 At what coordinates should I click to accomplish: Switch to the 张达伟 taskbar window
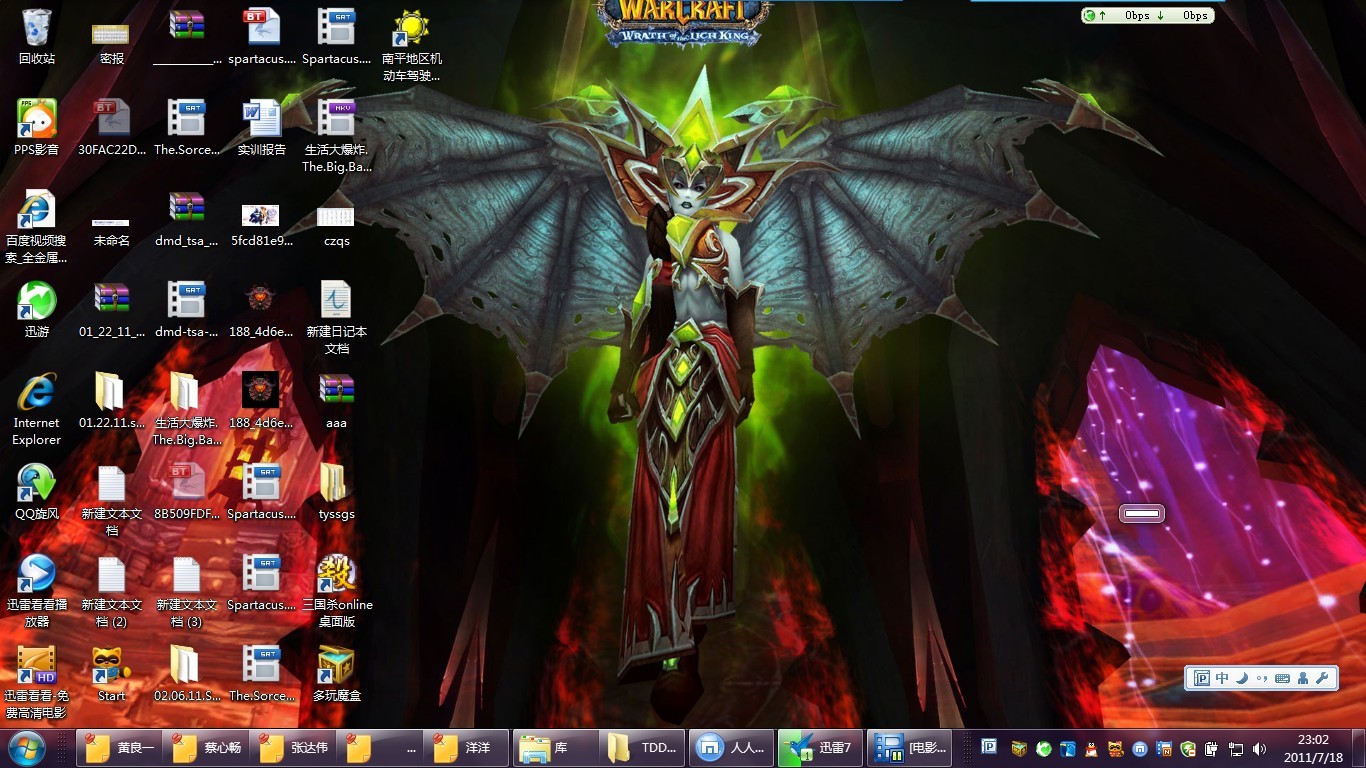(x=293, y=747)
